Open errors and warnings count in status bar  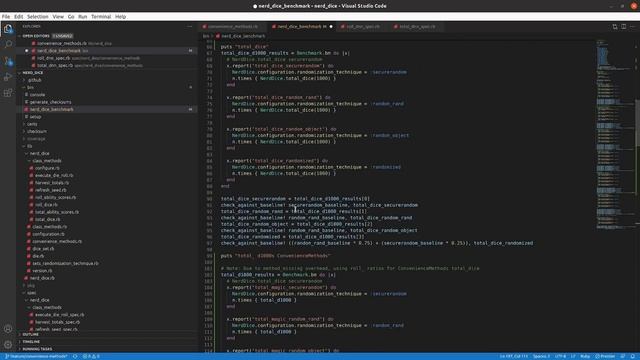(x=91, y=356)
